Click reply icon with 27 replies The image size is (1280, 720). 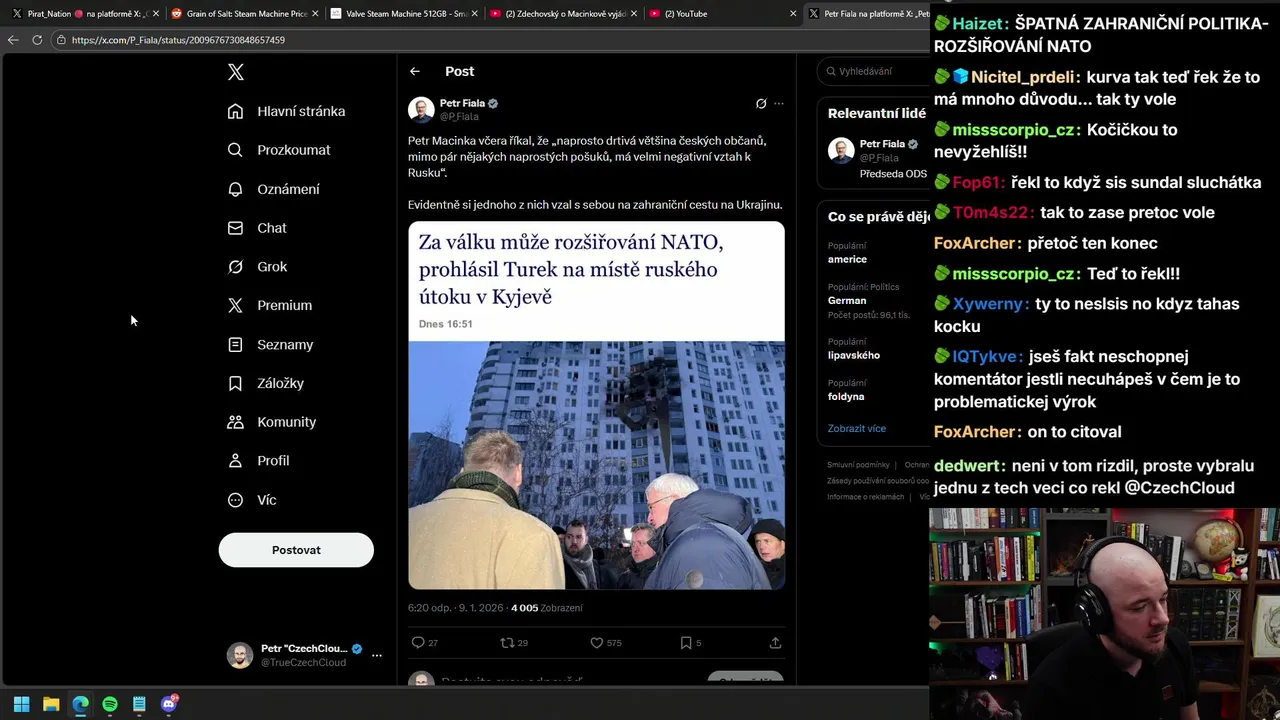(418, 643)
